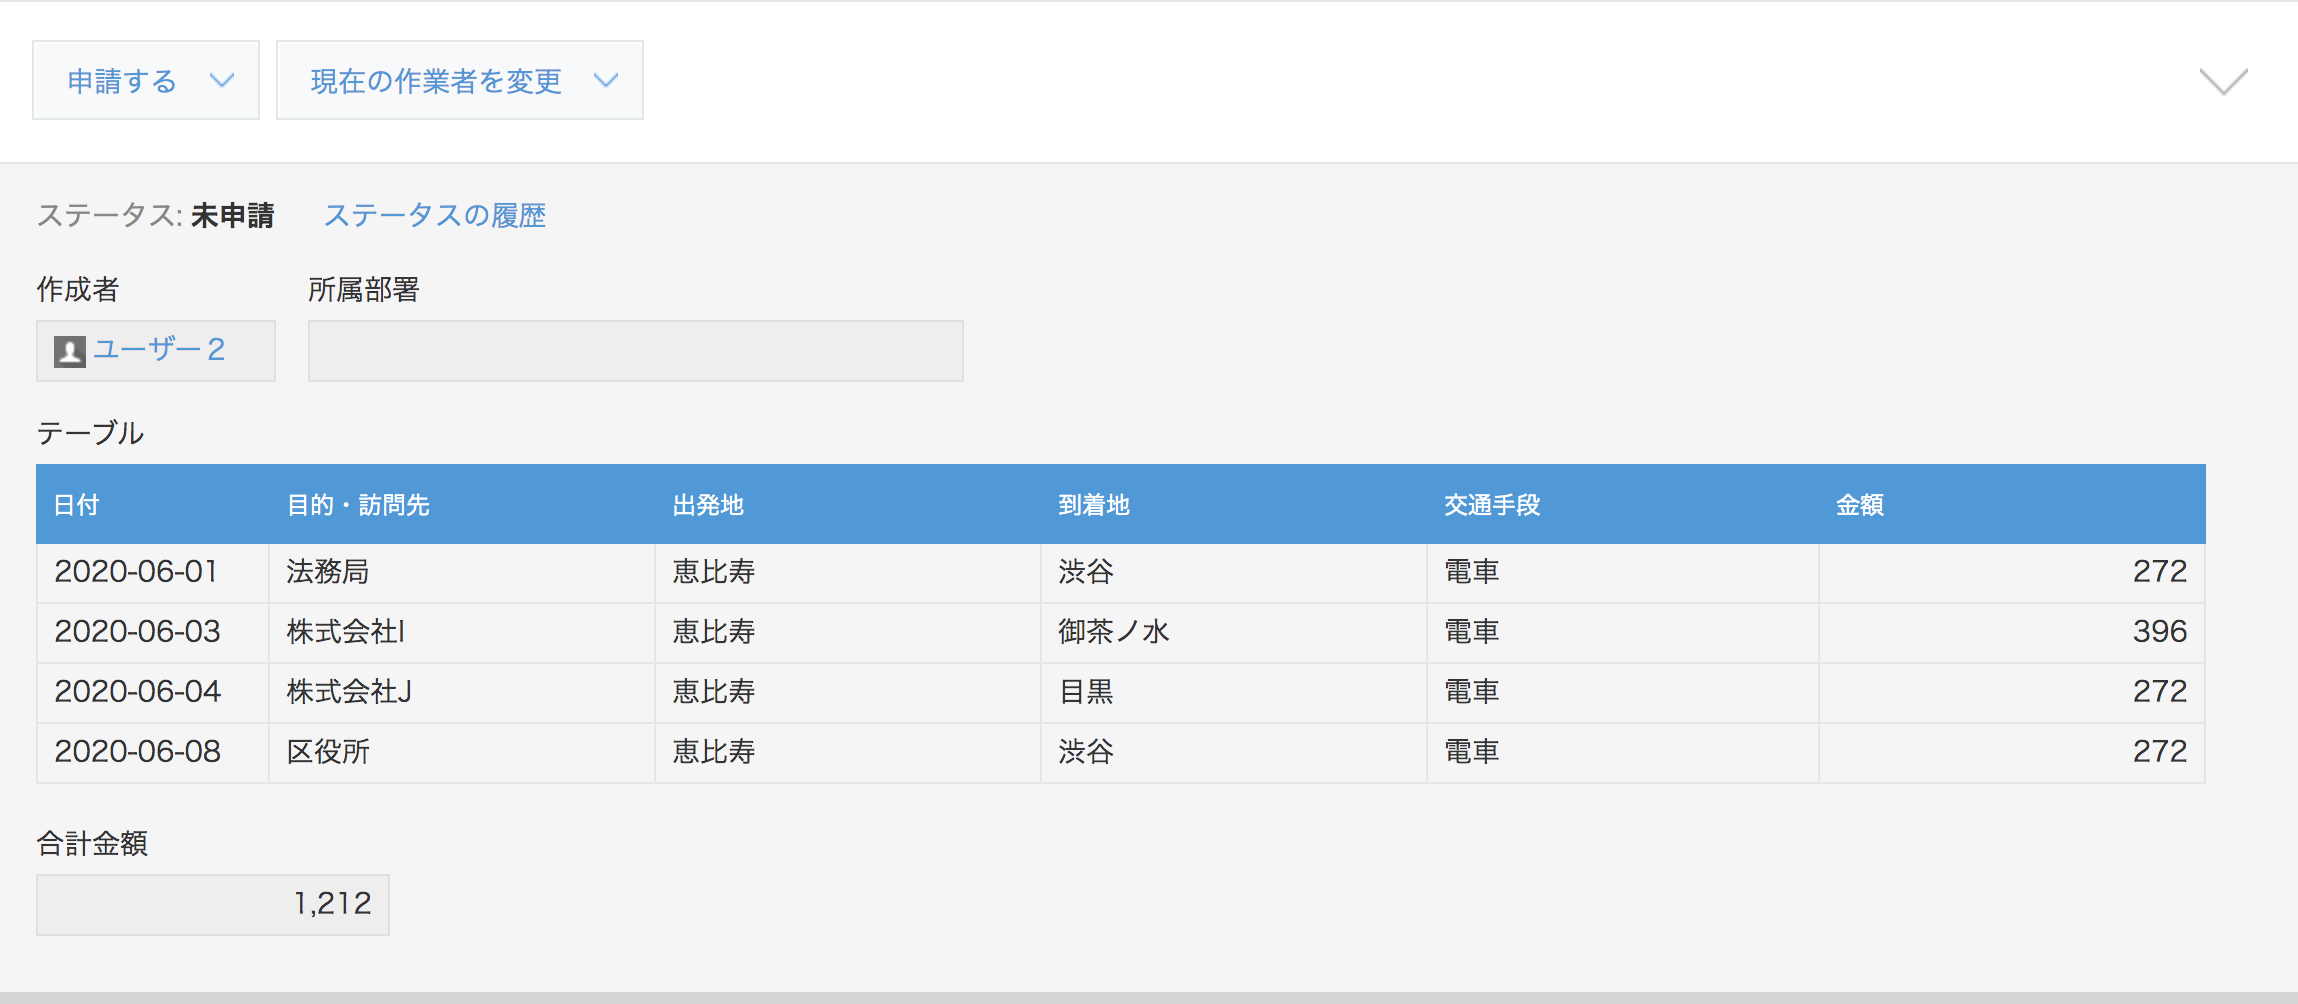Image resolution: width=2298 pixels, height=1004 pixels.
Task: Open the ステータスの履歴 link
Action: 435,215
